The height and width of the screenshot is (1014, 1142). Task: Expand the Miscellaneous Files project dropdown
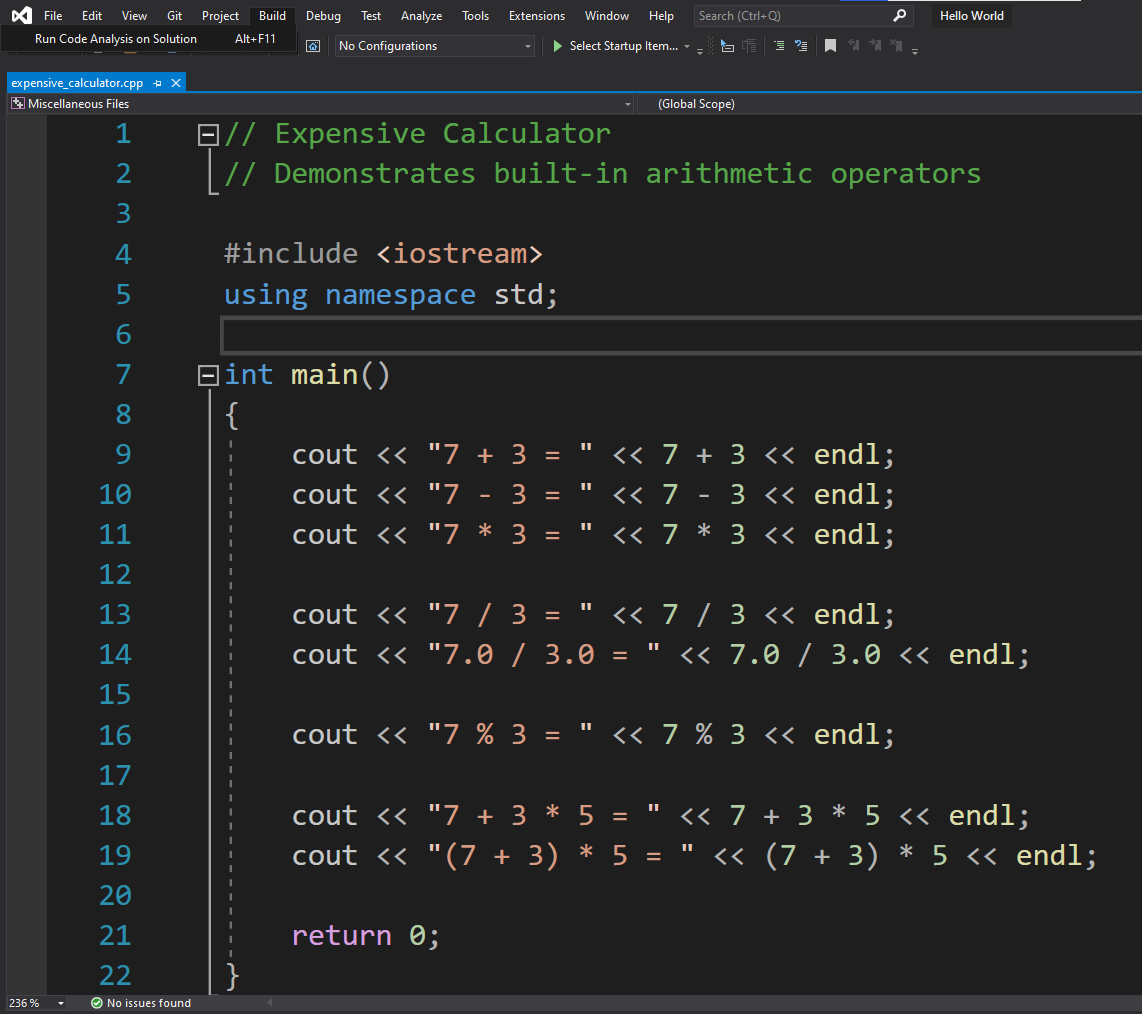(628, 104)
